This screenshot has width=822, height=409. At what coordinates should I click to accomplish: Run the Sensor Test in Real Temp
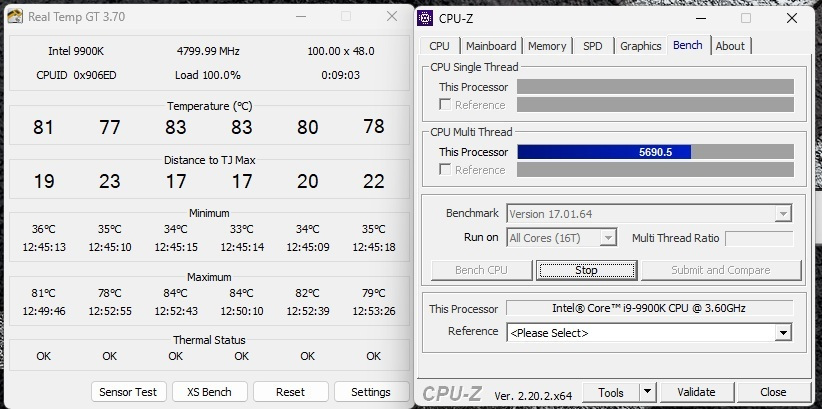click(128, 392)
